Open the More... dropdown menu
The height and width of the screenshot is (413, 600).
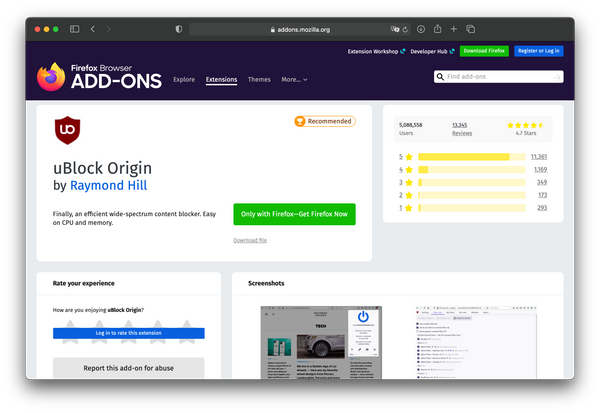click(x=294, y=80)
